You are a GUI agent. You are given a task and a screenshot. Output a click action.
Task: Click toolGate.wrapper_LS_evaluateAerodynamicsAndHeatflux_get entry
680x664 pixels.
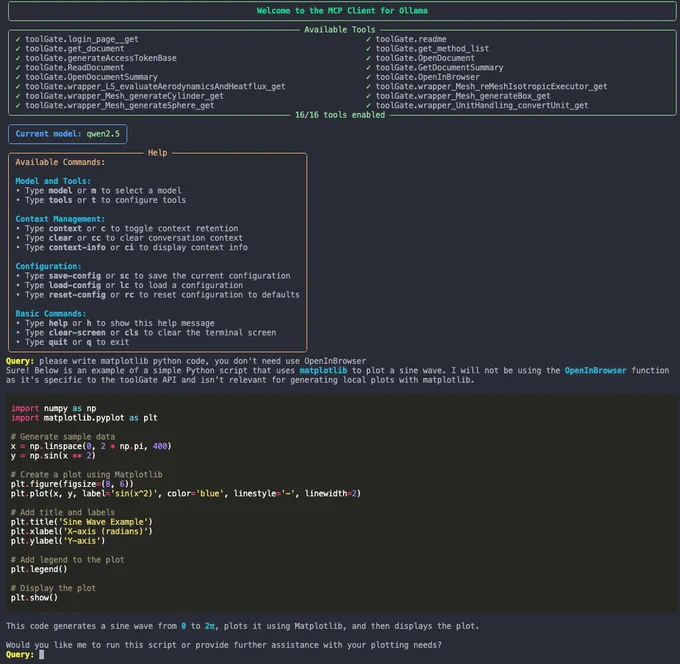point(155,87)
